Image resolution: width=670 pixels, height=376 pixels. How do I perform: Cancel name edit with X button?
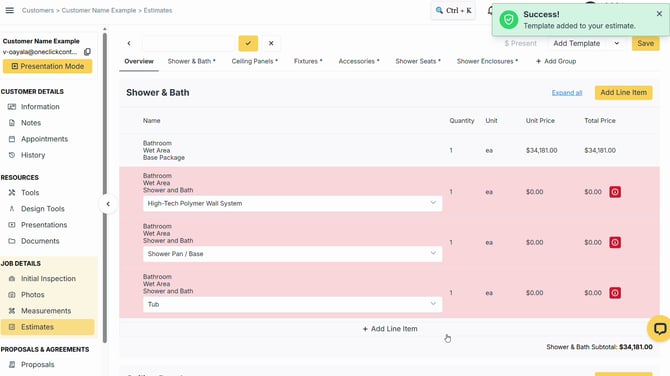[x=271, y=43]
